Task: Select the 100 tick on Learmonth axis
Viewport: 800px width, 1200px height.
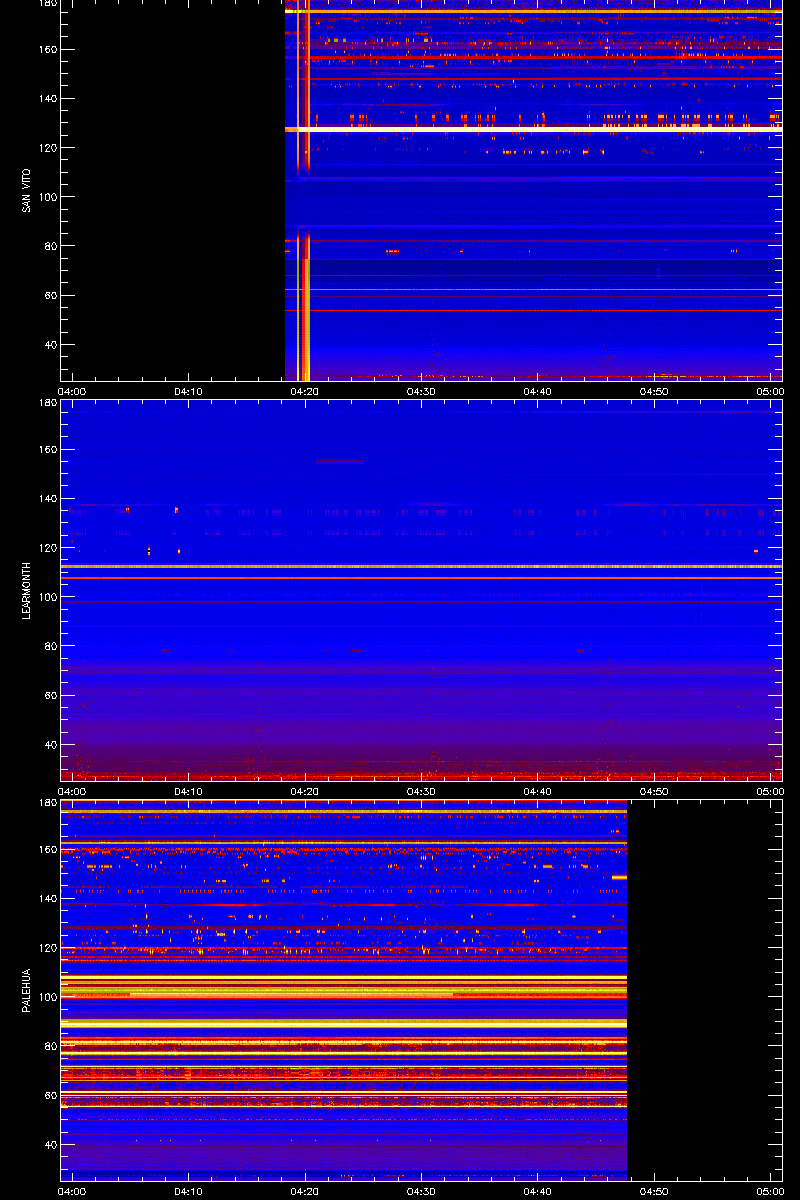Action: [46, 597]
